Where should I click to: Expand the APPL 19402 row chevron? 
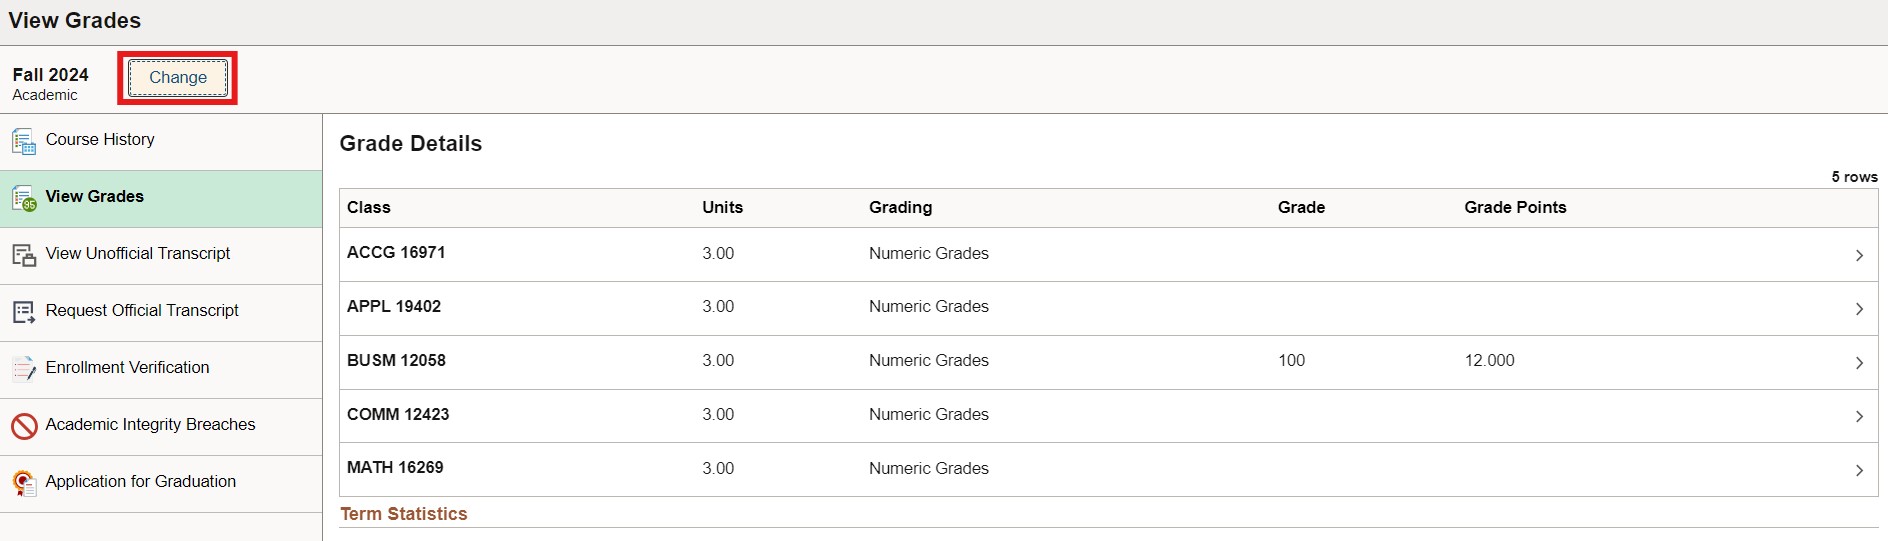[1859, 309]
